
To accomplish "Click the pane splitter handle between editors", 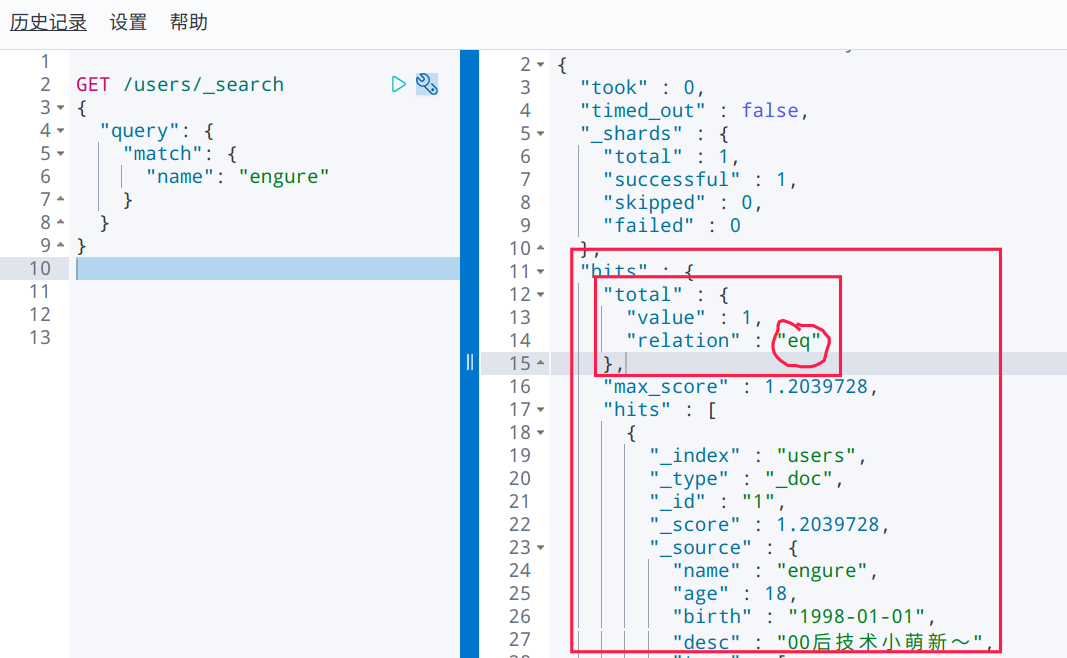I will pyautogui.click(x=470, y=362).
